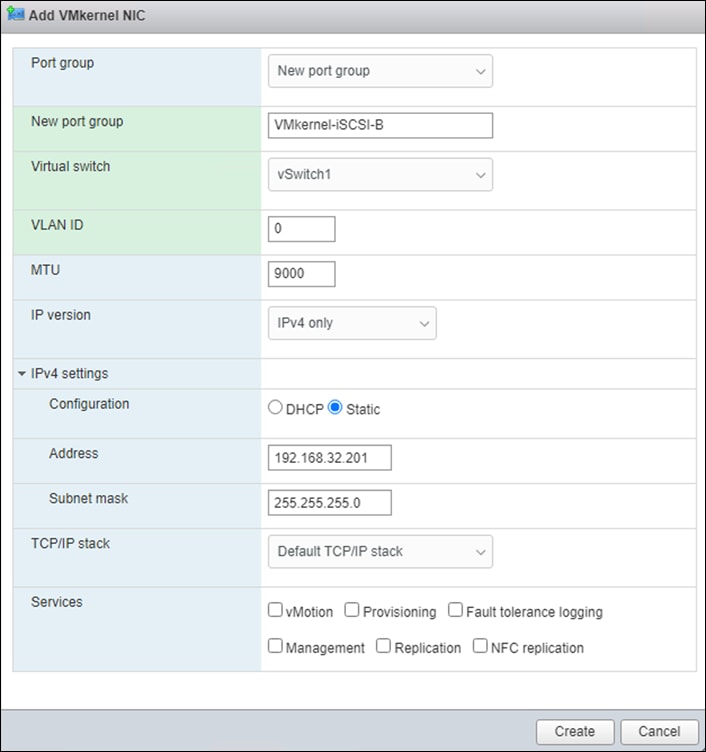Click the MTU input field showing 9000
This screenshot has height=752, width=706.
point(302,274)
